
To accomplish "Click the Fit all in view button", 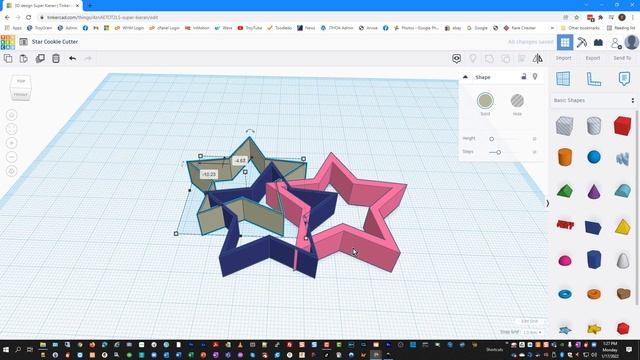I will [11, 129].
